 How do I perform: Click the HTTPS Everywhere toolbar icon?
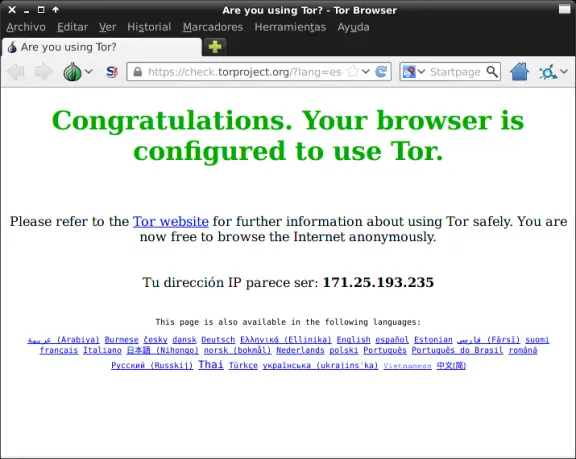click(x=548, y=72)
